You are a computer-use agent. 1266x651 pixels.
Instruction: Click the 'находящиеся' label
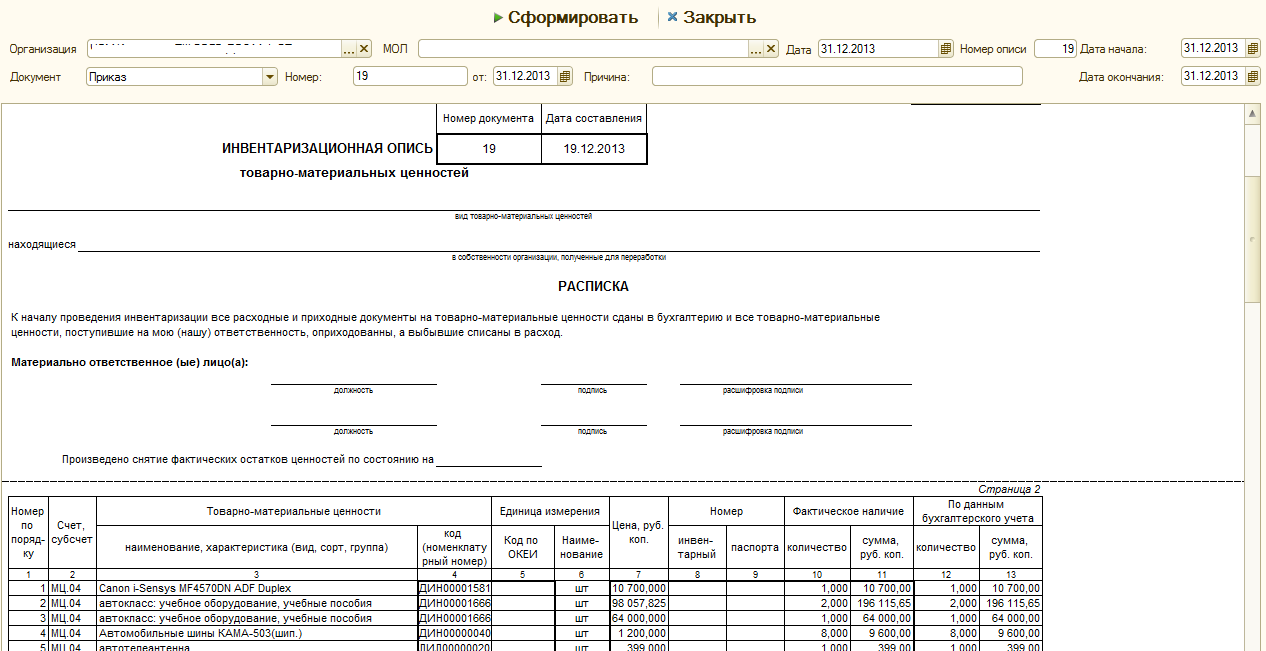tap(42, 244)
